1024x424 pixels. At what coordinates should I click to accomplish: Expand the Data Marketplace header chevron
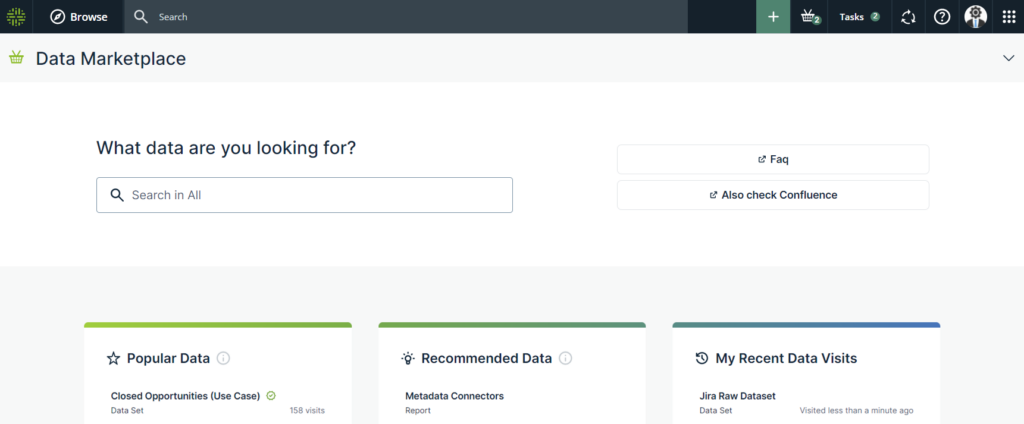coord(1008,58)
